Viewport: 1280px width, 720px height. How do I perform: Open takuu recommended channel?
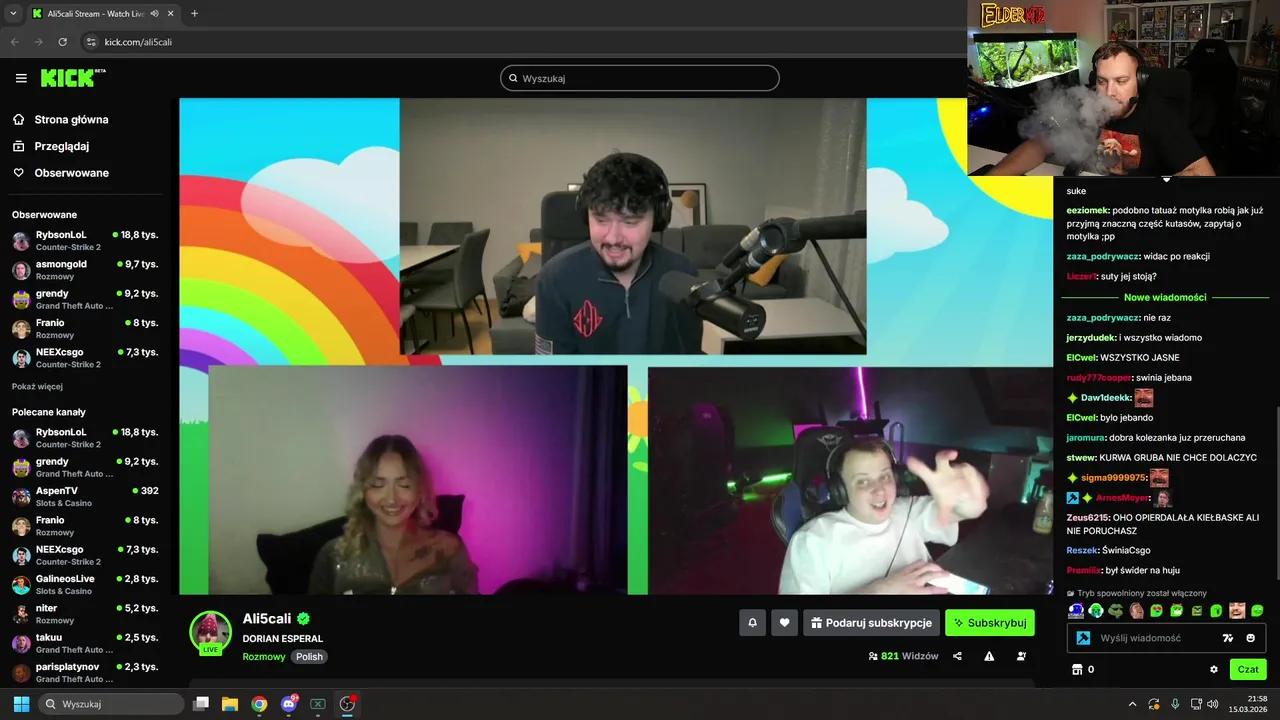pos(85,643)
